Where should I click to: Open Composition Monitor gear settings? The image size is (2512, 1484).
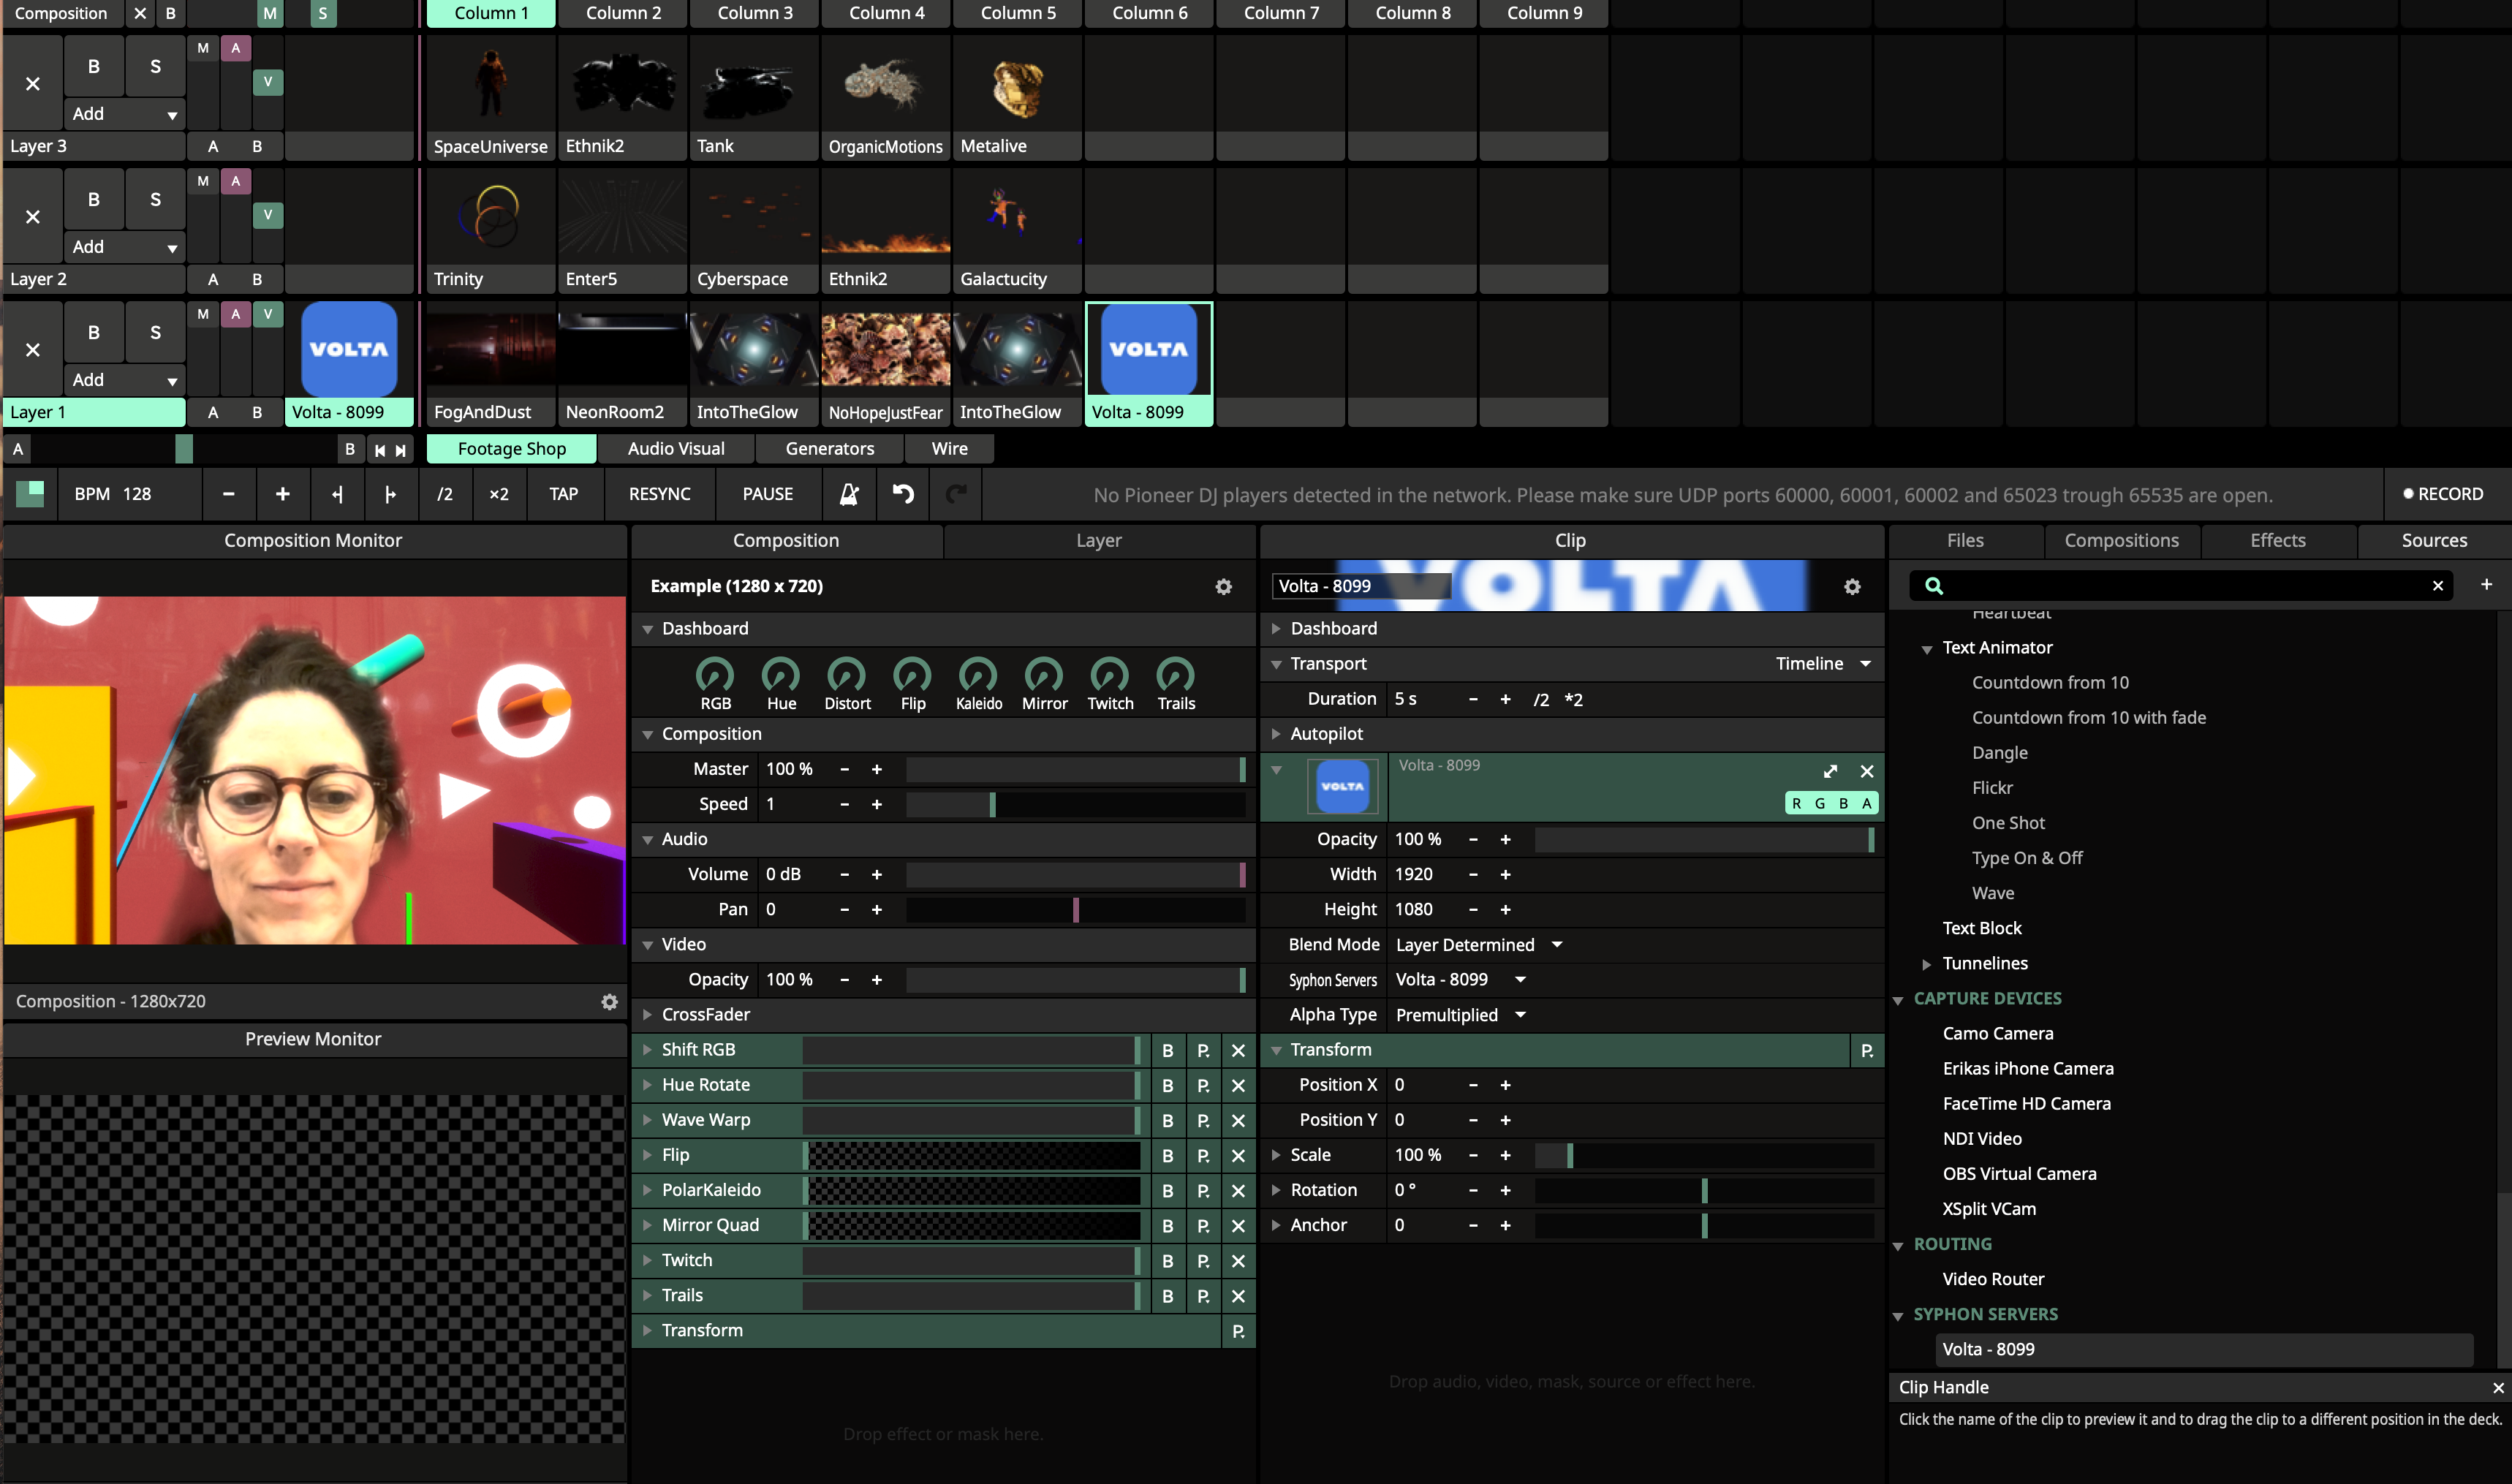[609, 1002]
